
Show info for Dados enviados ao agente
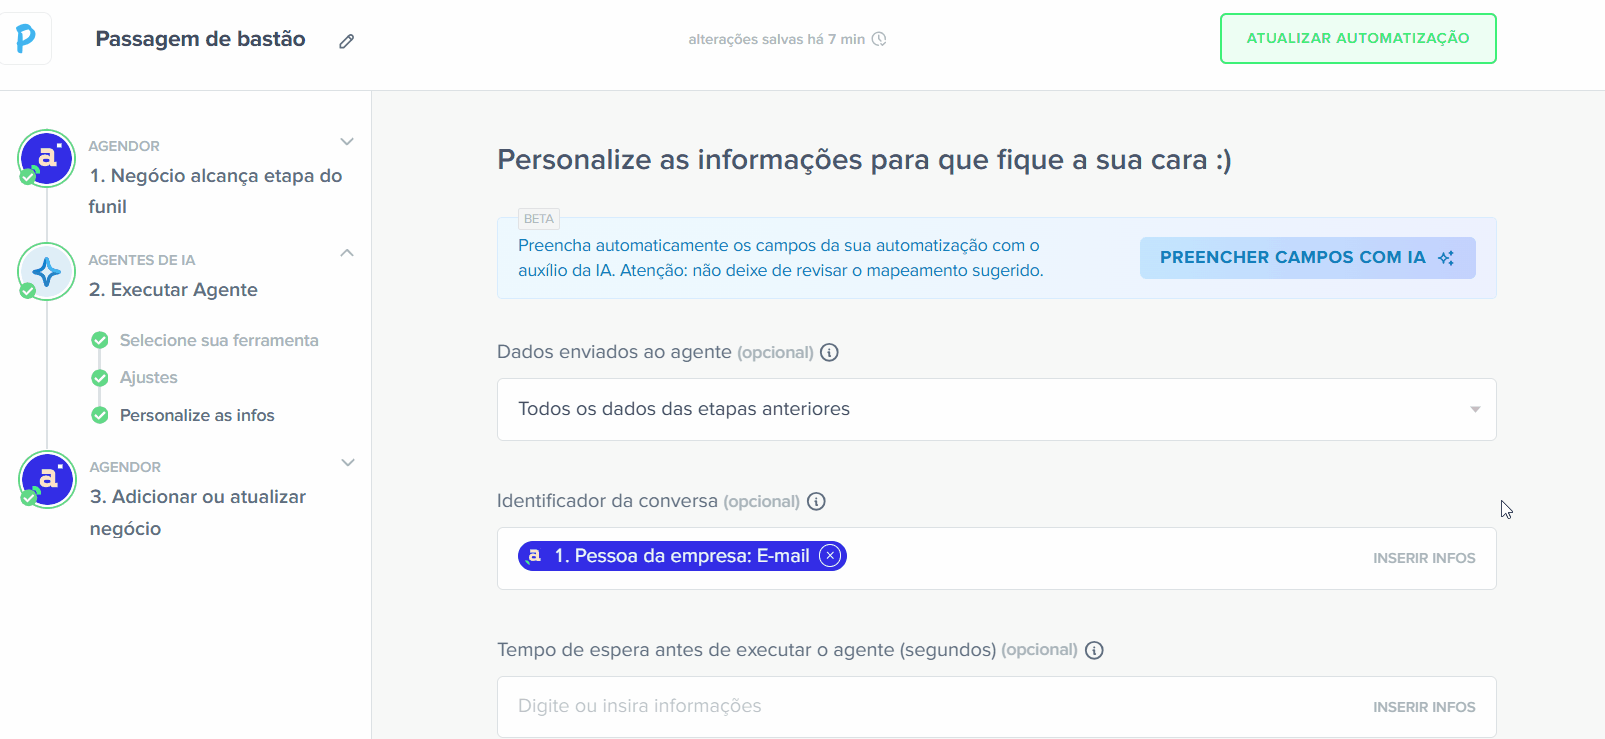point(829,352)
